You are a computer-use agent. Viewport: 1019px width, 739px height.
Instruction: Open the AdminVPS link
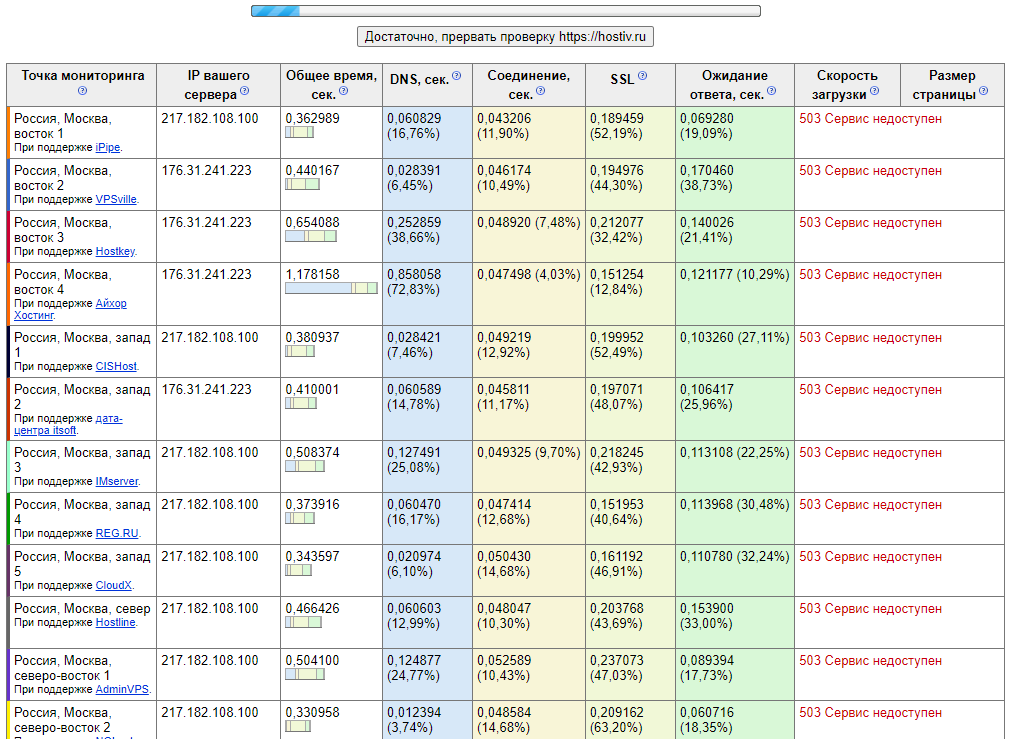click(122, 689)
